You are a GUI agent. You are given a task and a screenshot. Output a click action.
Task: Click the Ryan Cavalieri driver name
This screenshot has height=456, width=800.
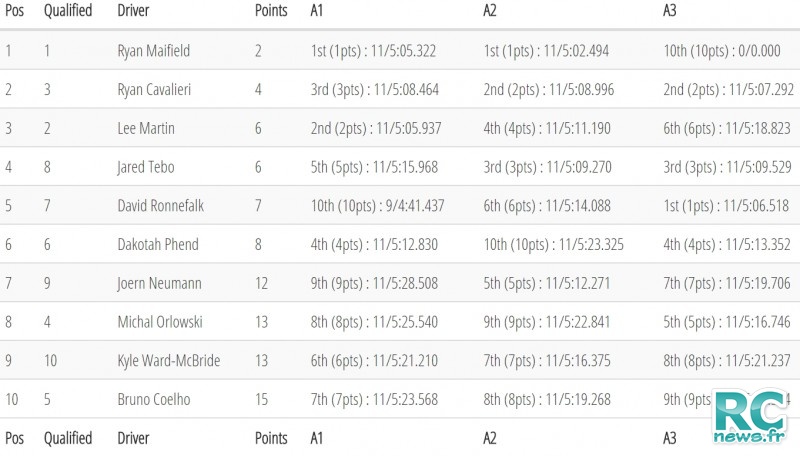click(x=154, y=90)
